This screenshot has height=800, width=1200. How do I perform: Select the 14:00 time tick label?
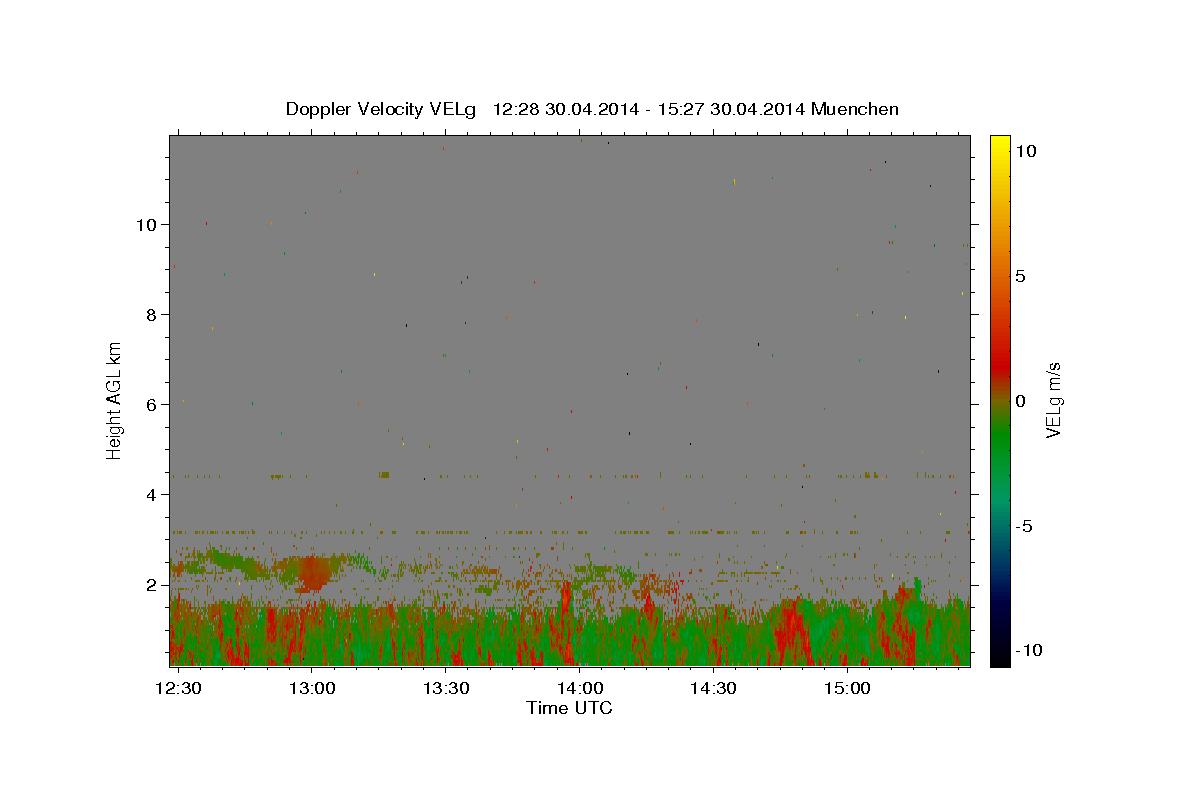point(579,689)
